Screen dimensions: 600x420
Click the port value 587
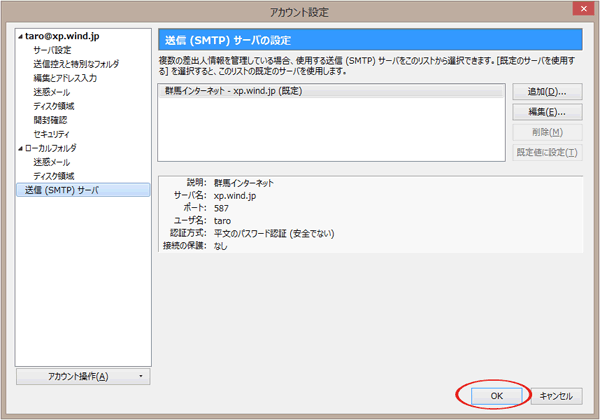tap(221, 208)
